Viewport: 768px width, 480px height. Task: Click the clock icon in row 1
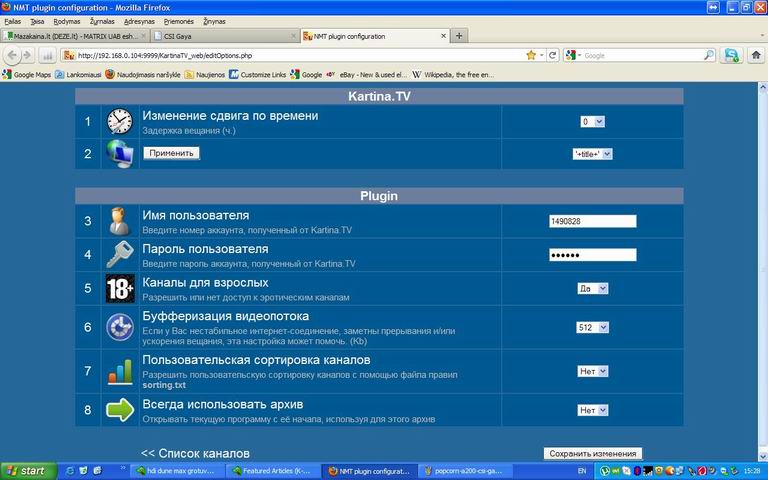tap(120, 121)
